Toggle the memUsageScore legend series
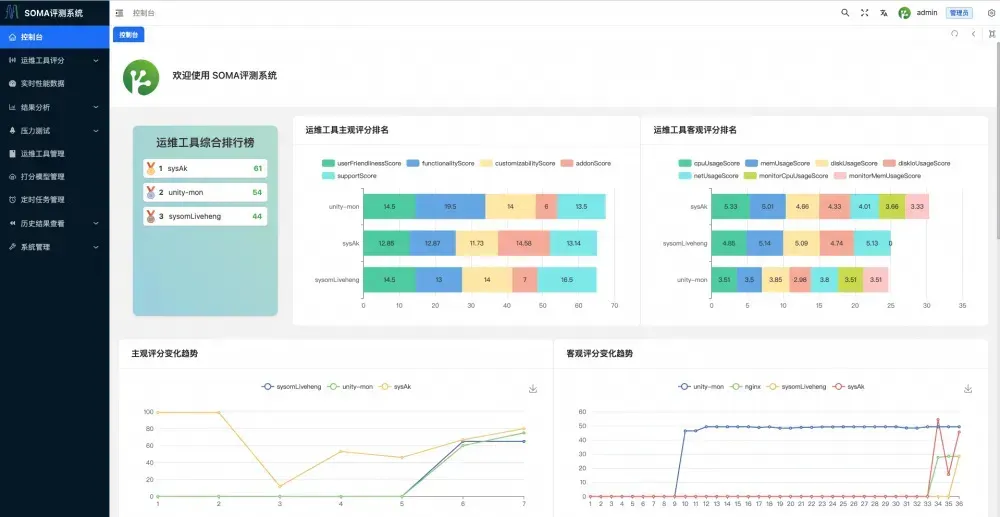The height and width of the screenshot is (517, 1000). point(777,163)
